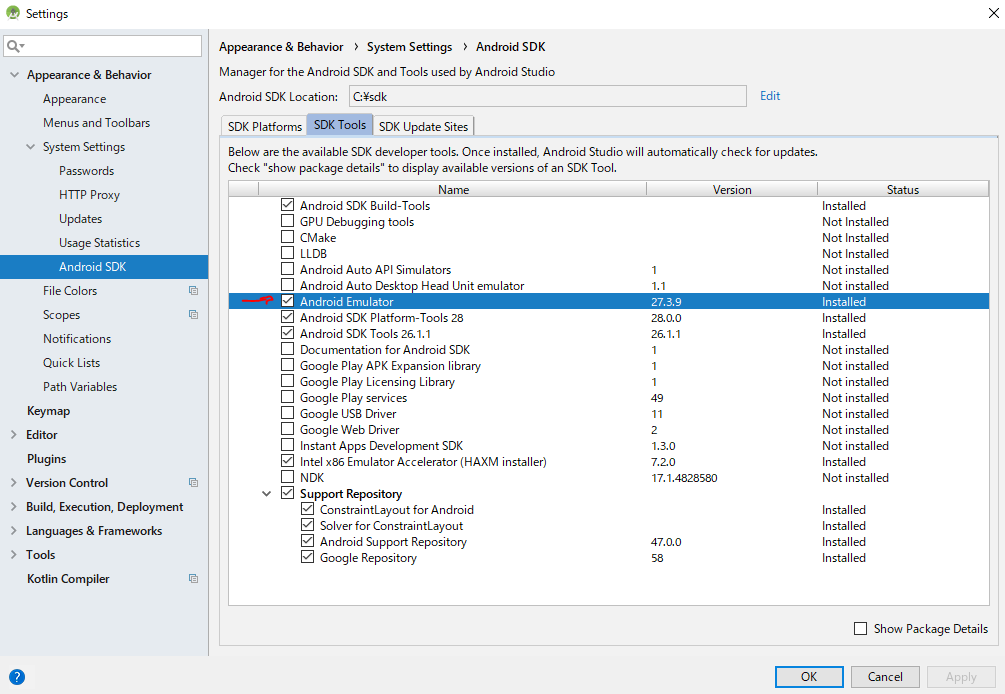Enable the CMake checkbox
The width and height of the screenshot is (1005, 694).
coord(287,237)
